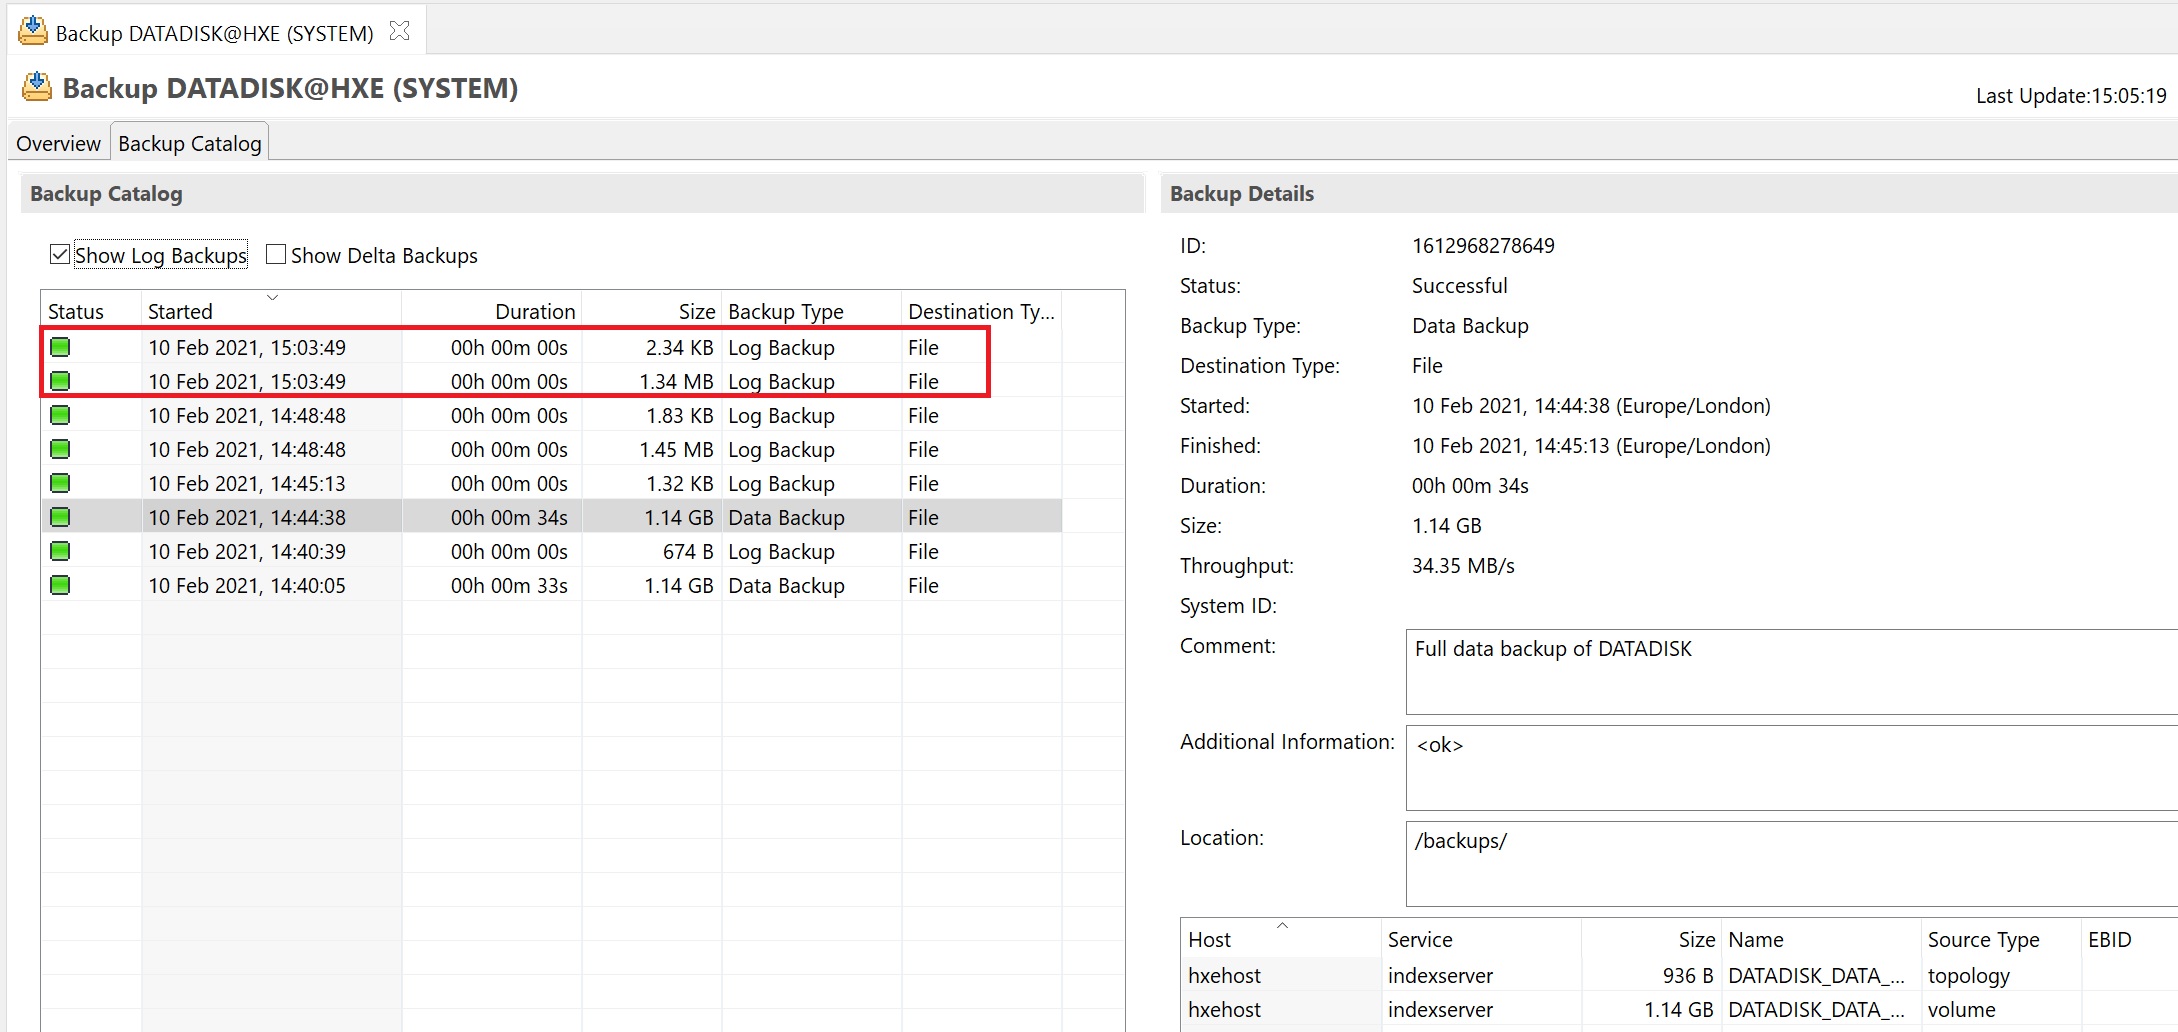Screen dimensions: 2178x1032
Task: Select the 674 B log backup row
Action: click(x=552, y=551)
